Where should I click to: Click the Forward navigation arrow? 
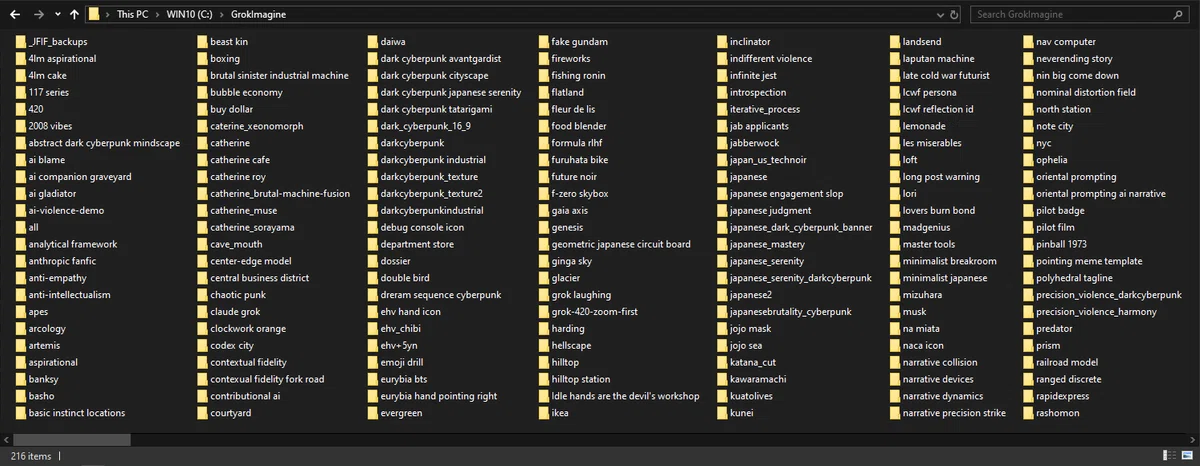[38, 15]
